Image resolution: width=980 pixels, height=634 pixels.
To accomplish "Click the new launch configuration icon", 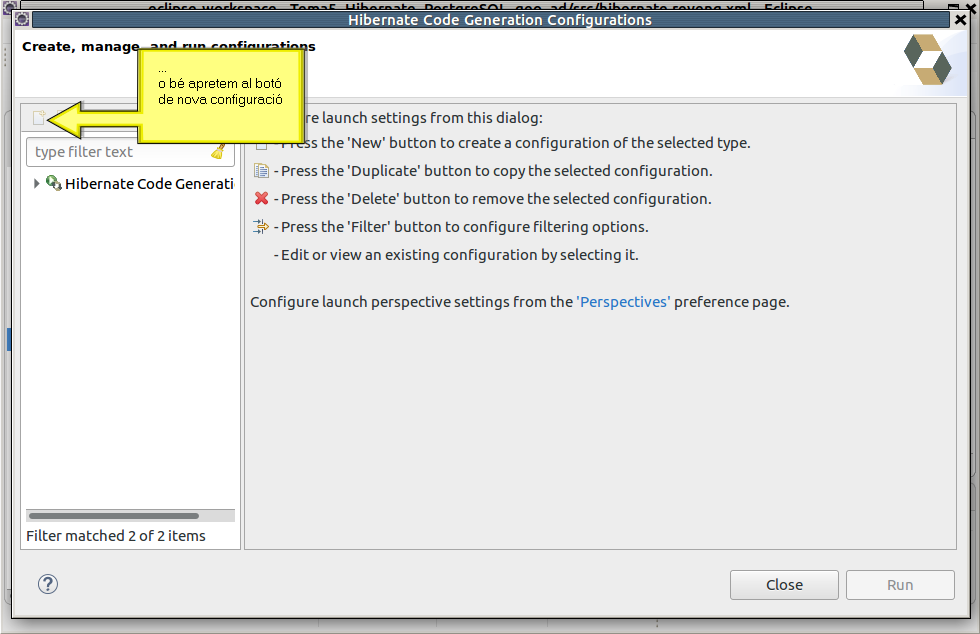I will pos(39,118).
